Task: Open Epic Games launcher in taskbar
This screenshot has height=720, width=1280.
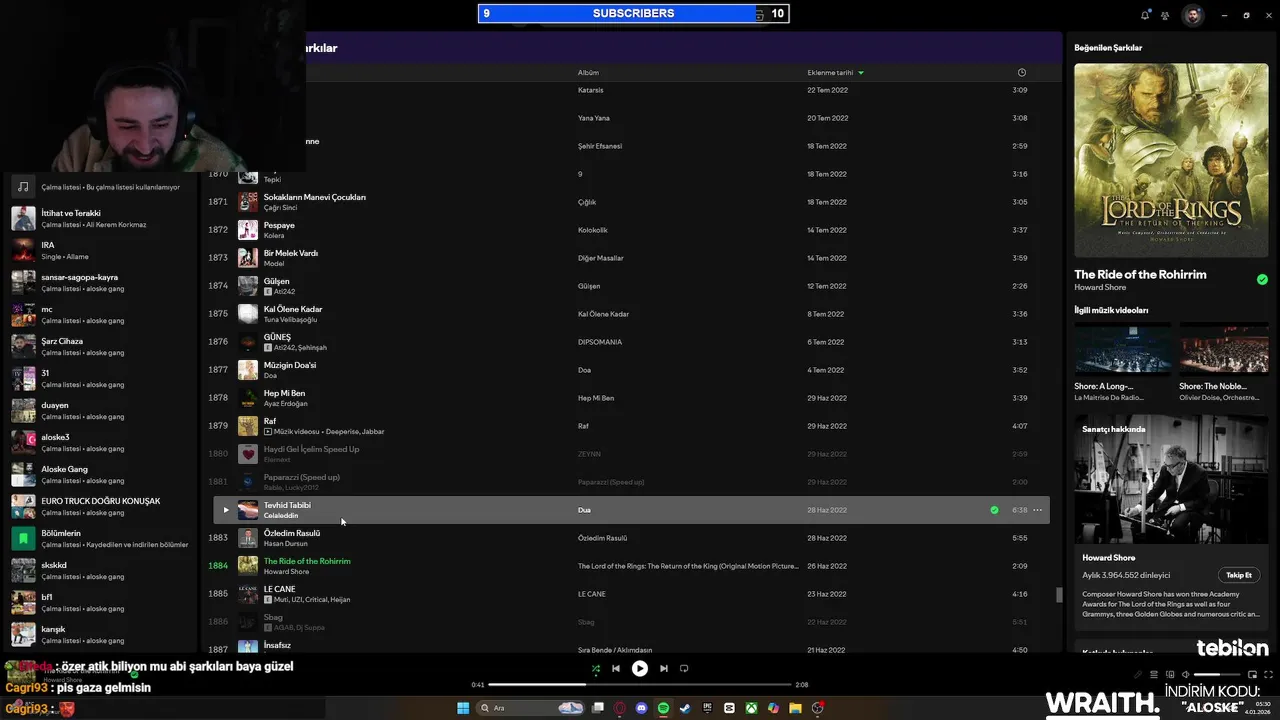Action: tap(707, 708)
